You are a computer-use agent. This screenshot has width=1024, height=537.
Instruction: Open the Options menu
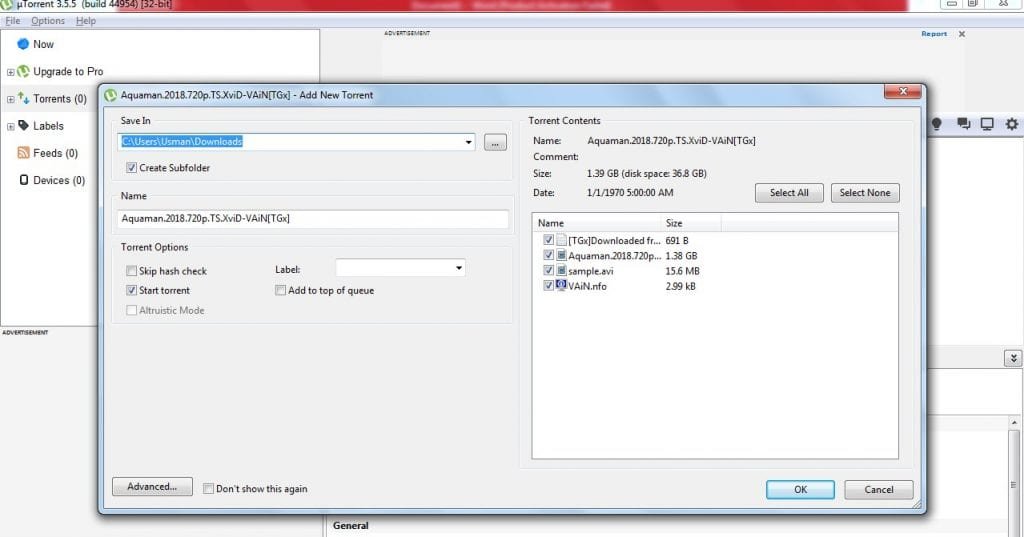coord(47,21)
